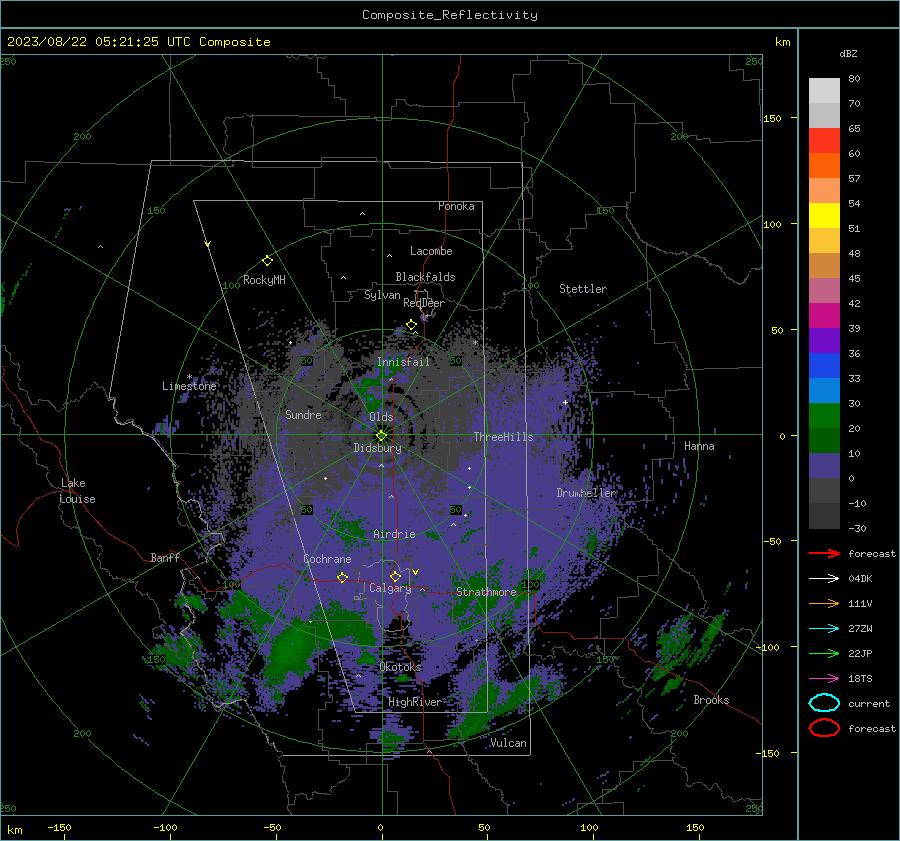
Task: Select the orange 111V arrow icon
Action: (x=824, y=603)
